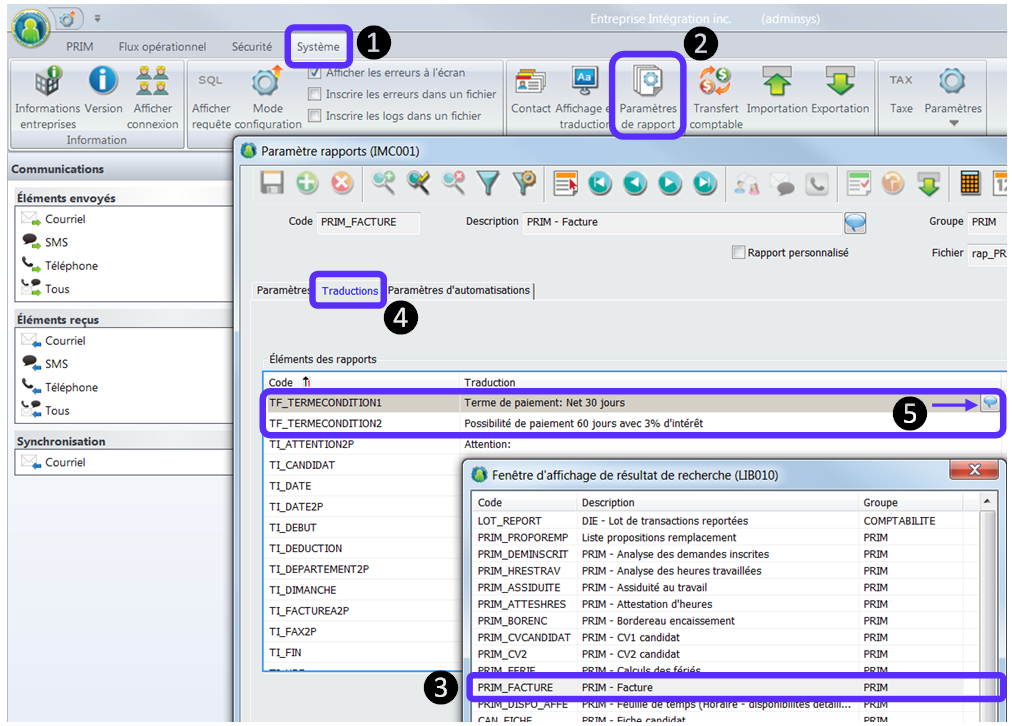Click the green add record icon
This screenshot has width=1012, height=726.
[x=307, y=183]
